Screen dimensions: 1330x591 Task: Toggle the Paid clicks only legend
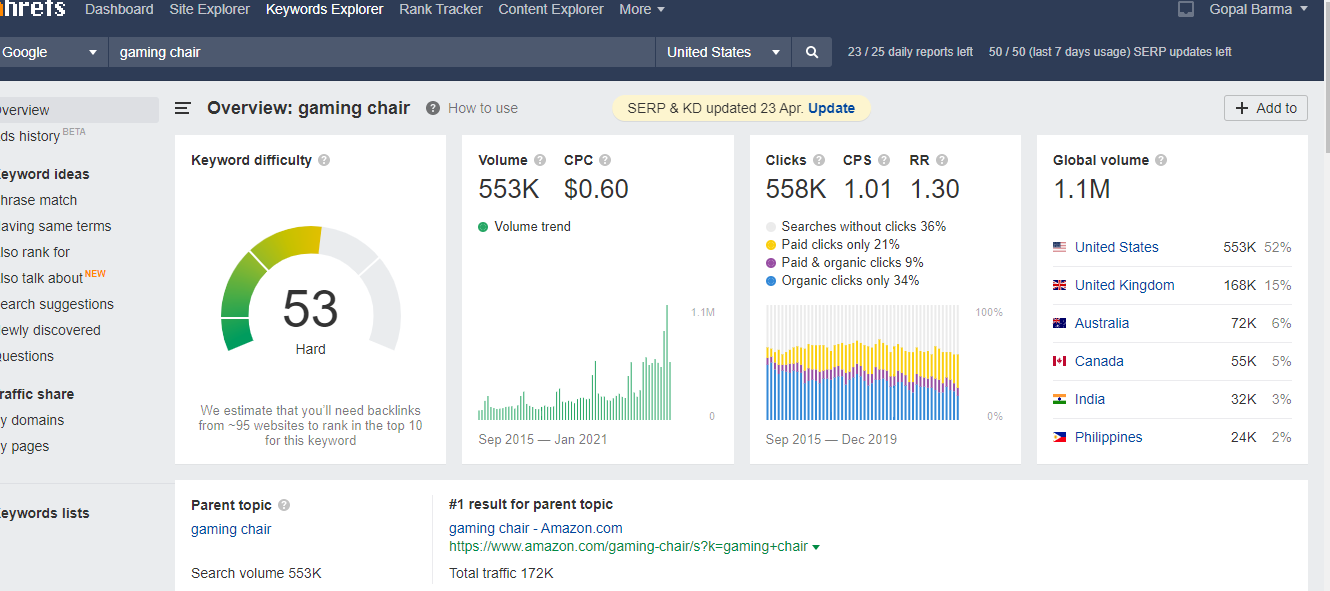pyautogui.click(x=771, y=245)
